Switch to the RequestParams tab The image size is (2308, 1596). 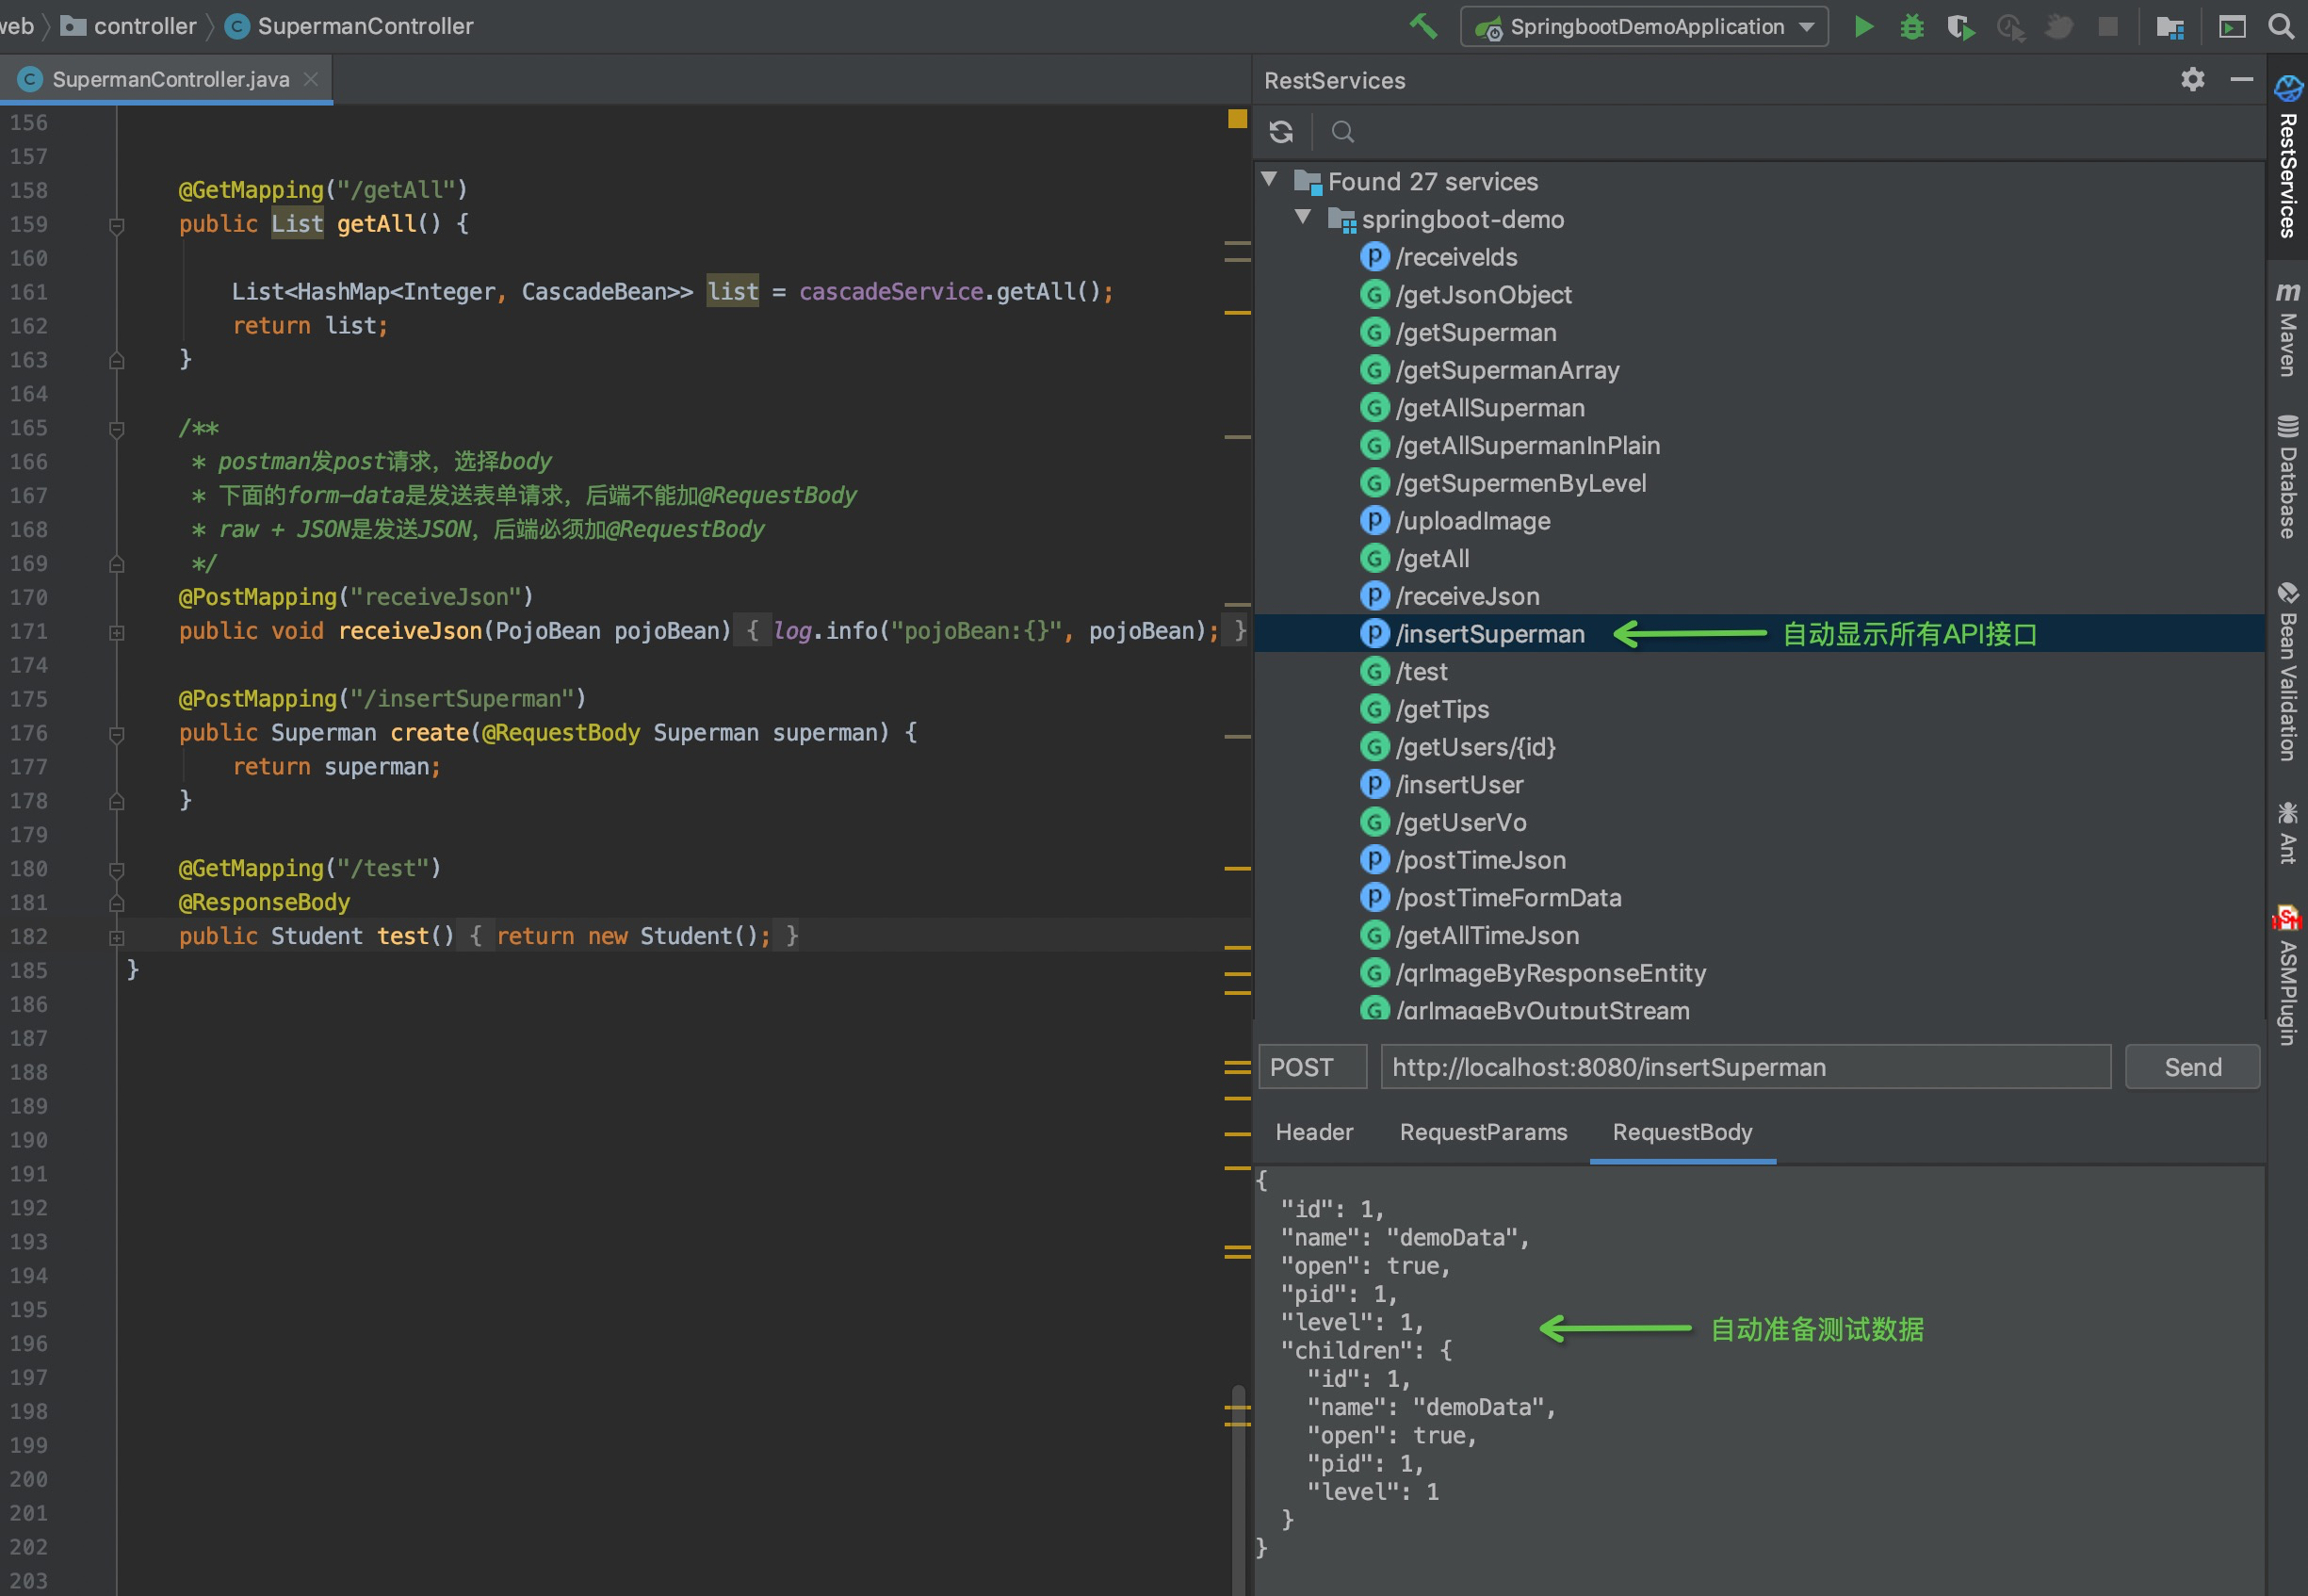click(x=1483, y=1132)
